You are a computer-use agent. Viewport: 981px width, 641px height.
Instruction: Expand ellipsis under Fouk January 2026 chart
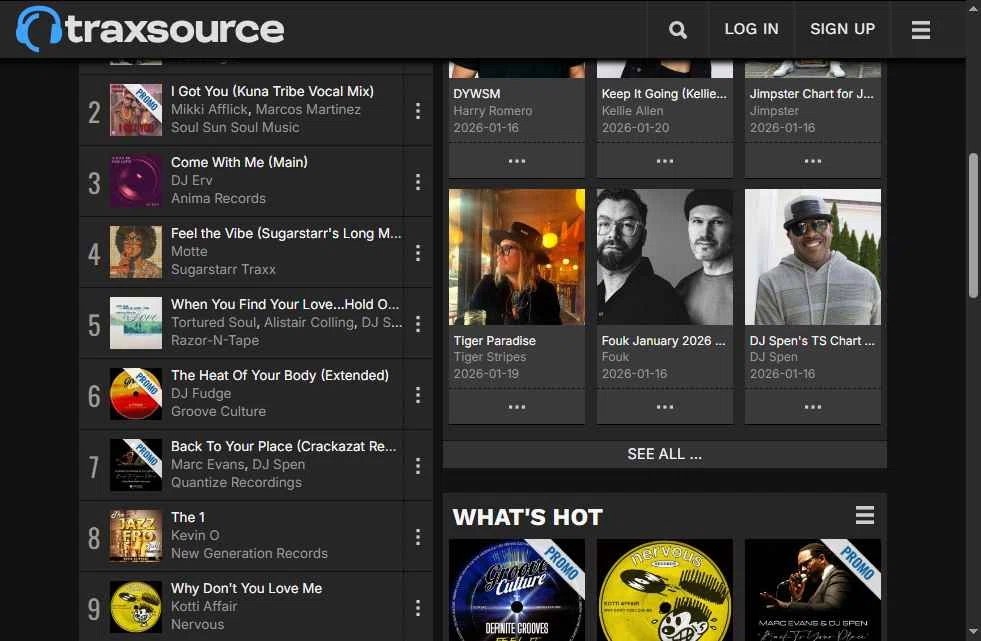click(664, 407)
